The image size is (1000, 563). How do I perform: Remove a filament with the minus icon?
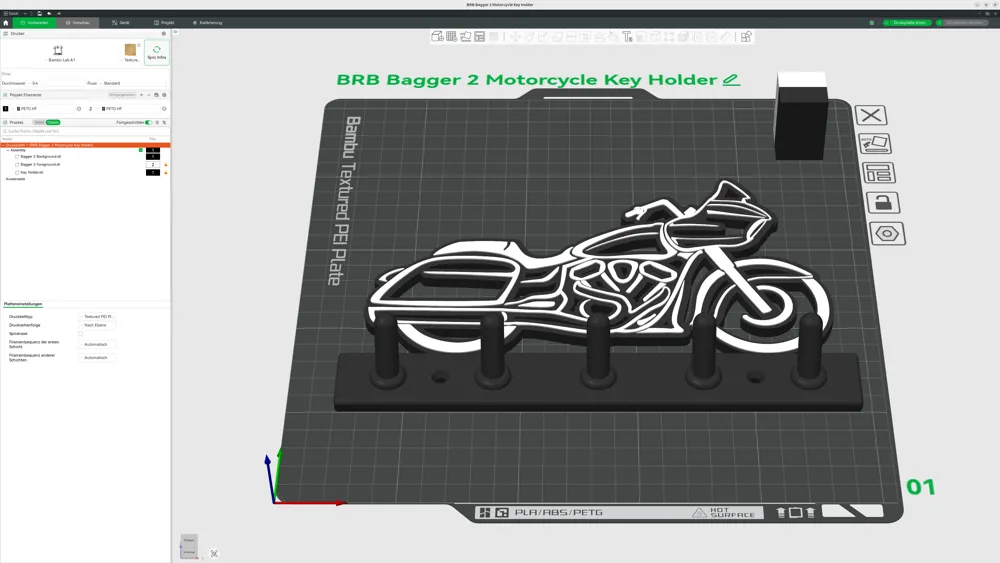(x=149, y=95)
